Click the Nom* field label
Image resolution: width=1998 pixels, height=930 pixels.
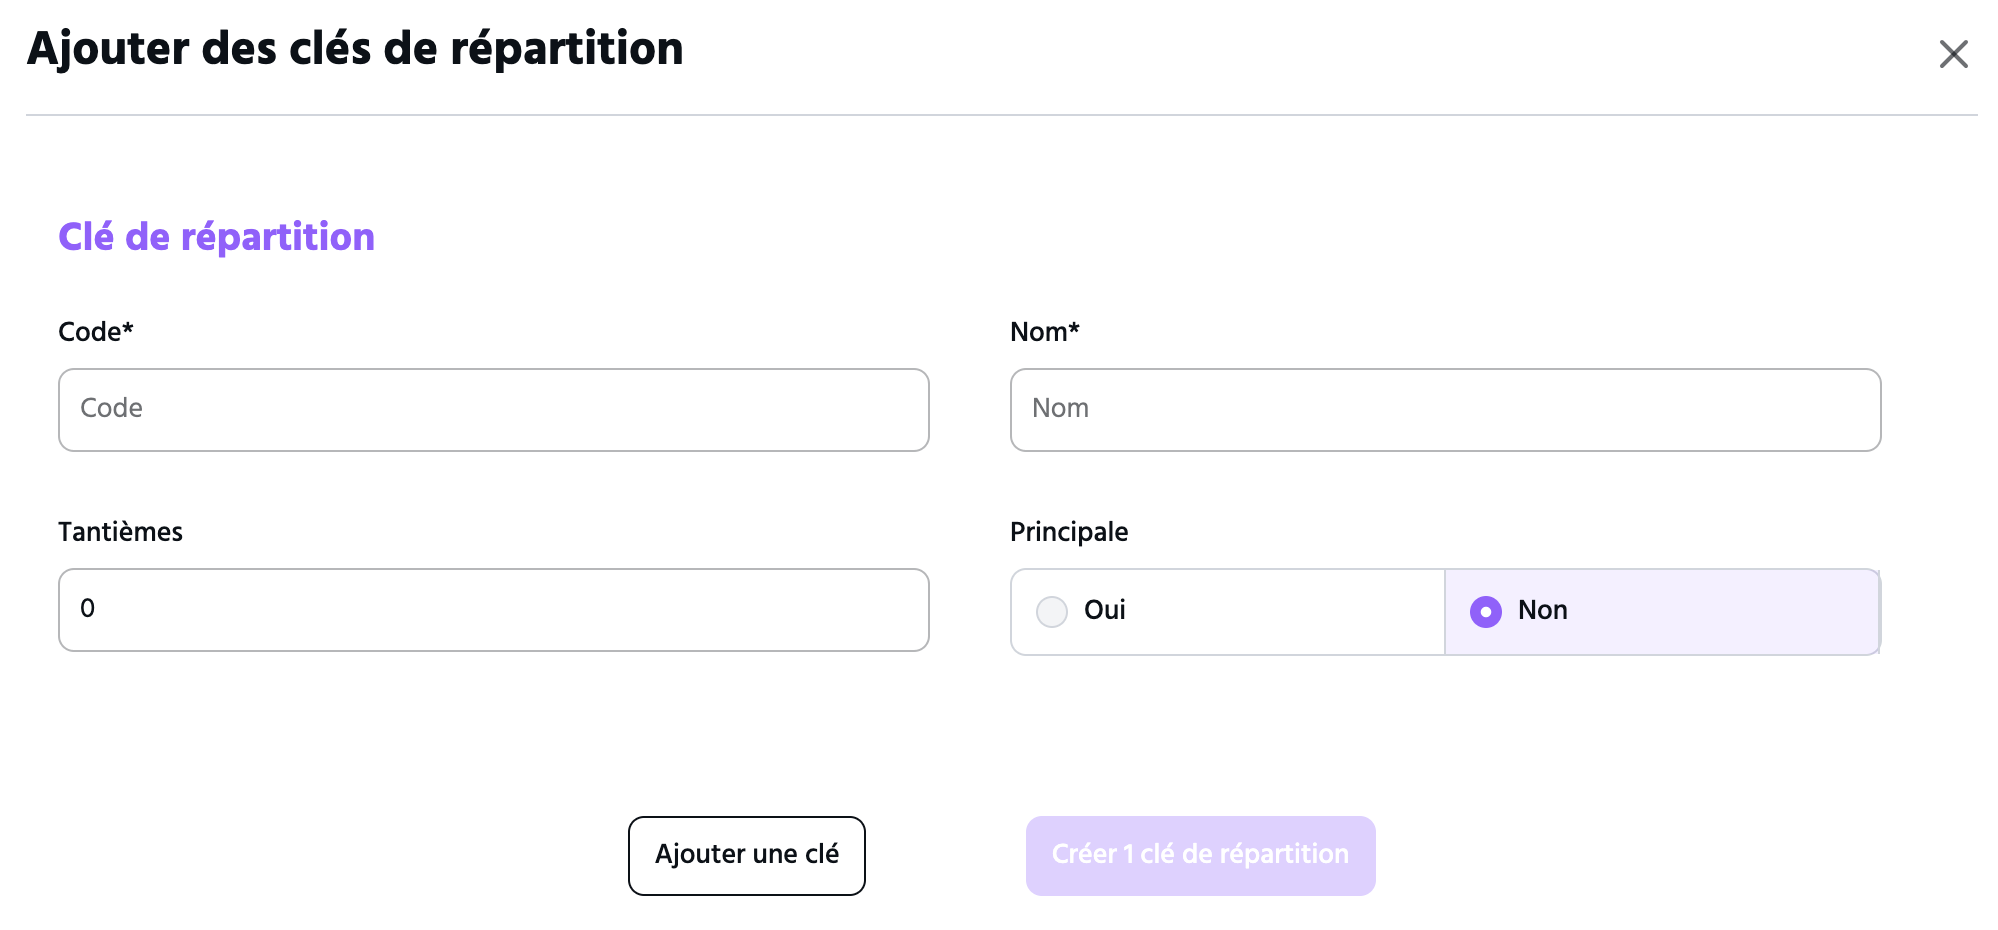coord(1045,332)
